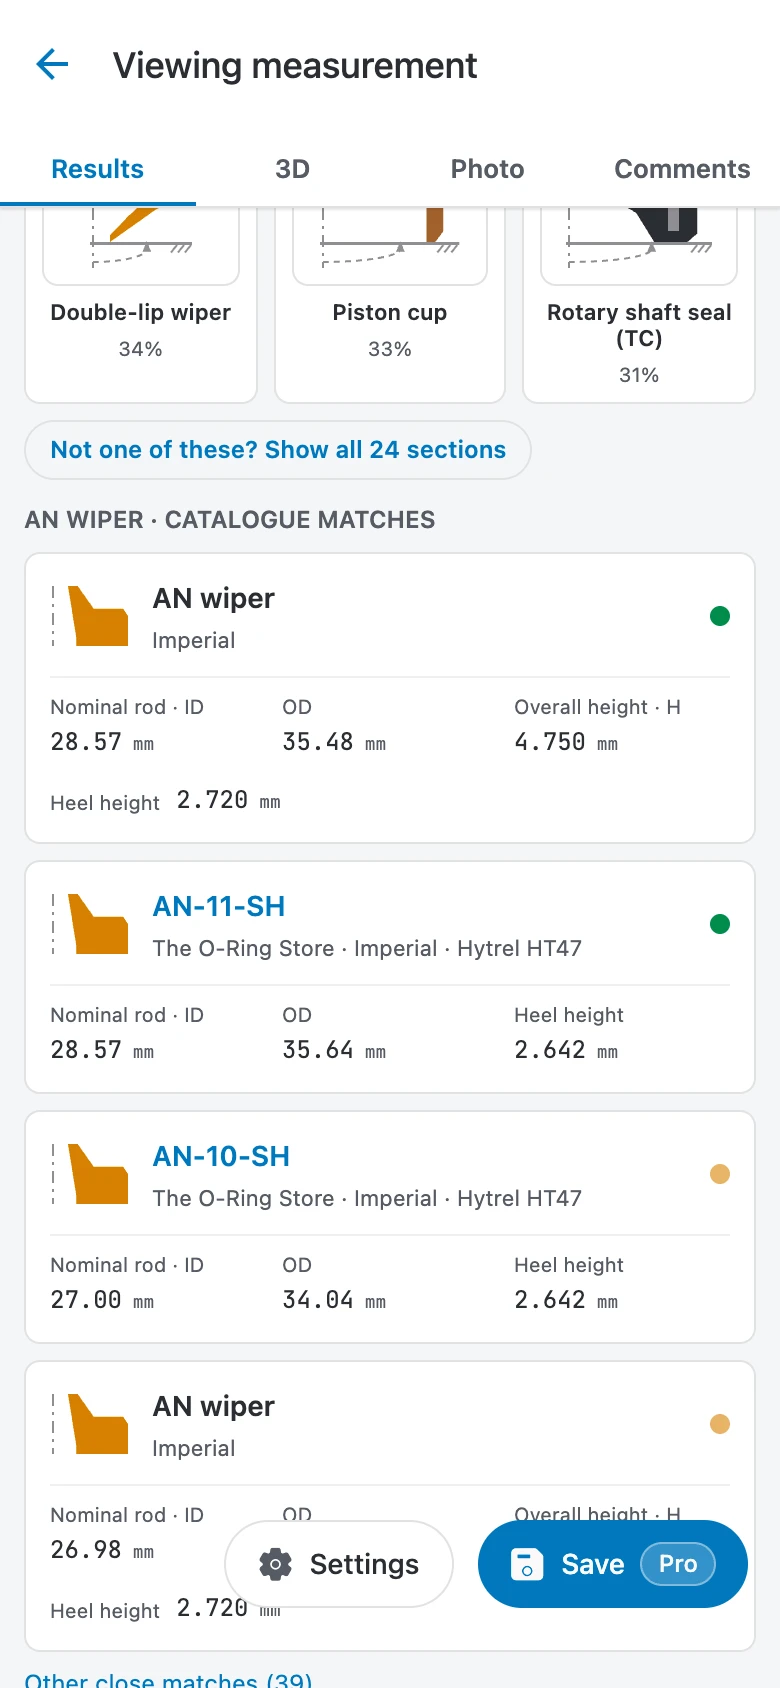The width and height of the screenshot is (780, 1688).
Task: Click the 35.48 mm OD value
Action: [334, 742]
